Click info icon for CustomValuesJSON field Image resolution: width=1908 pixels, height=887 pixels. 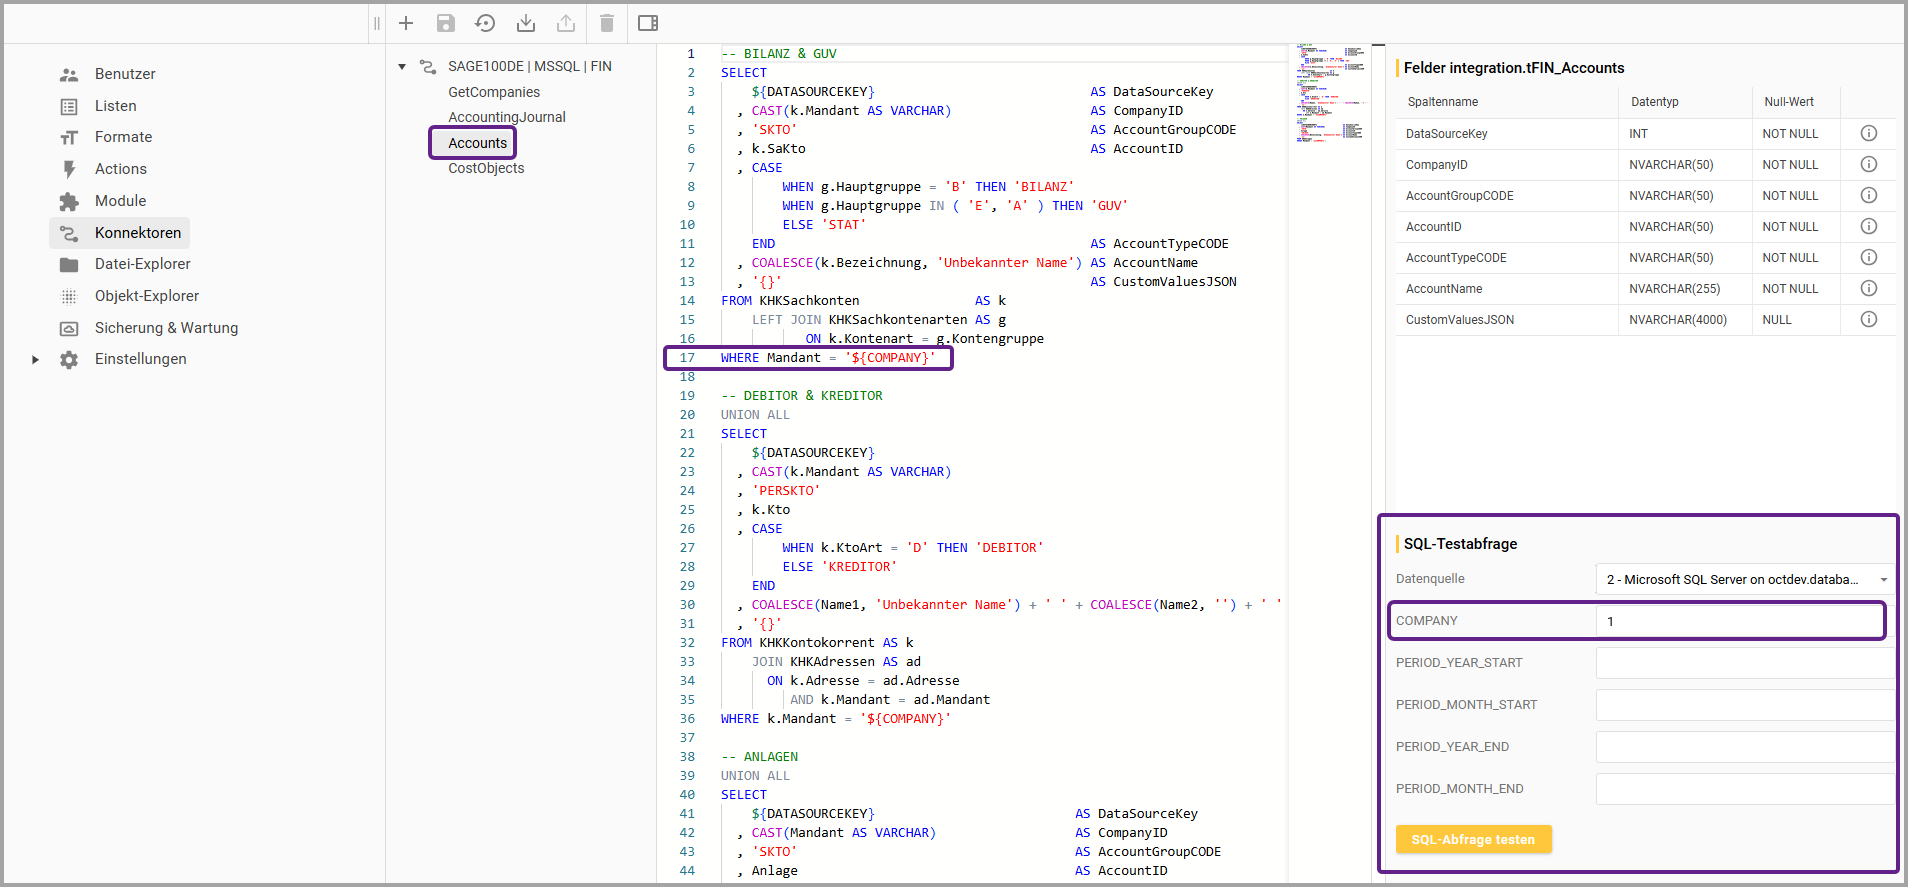[1868, 319]
